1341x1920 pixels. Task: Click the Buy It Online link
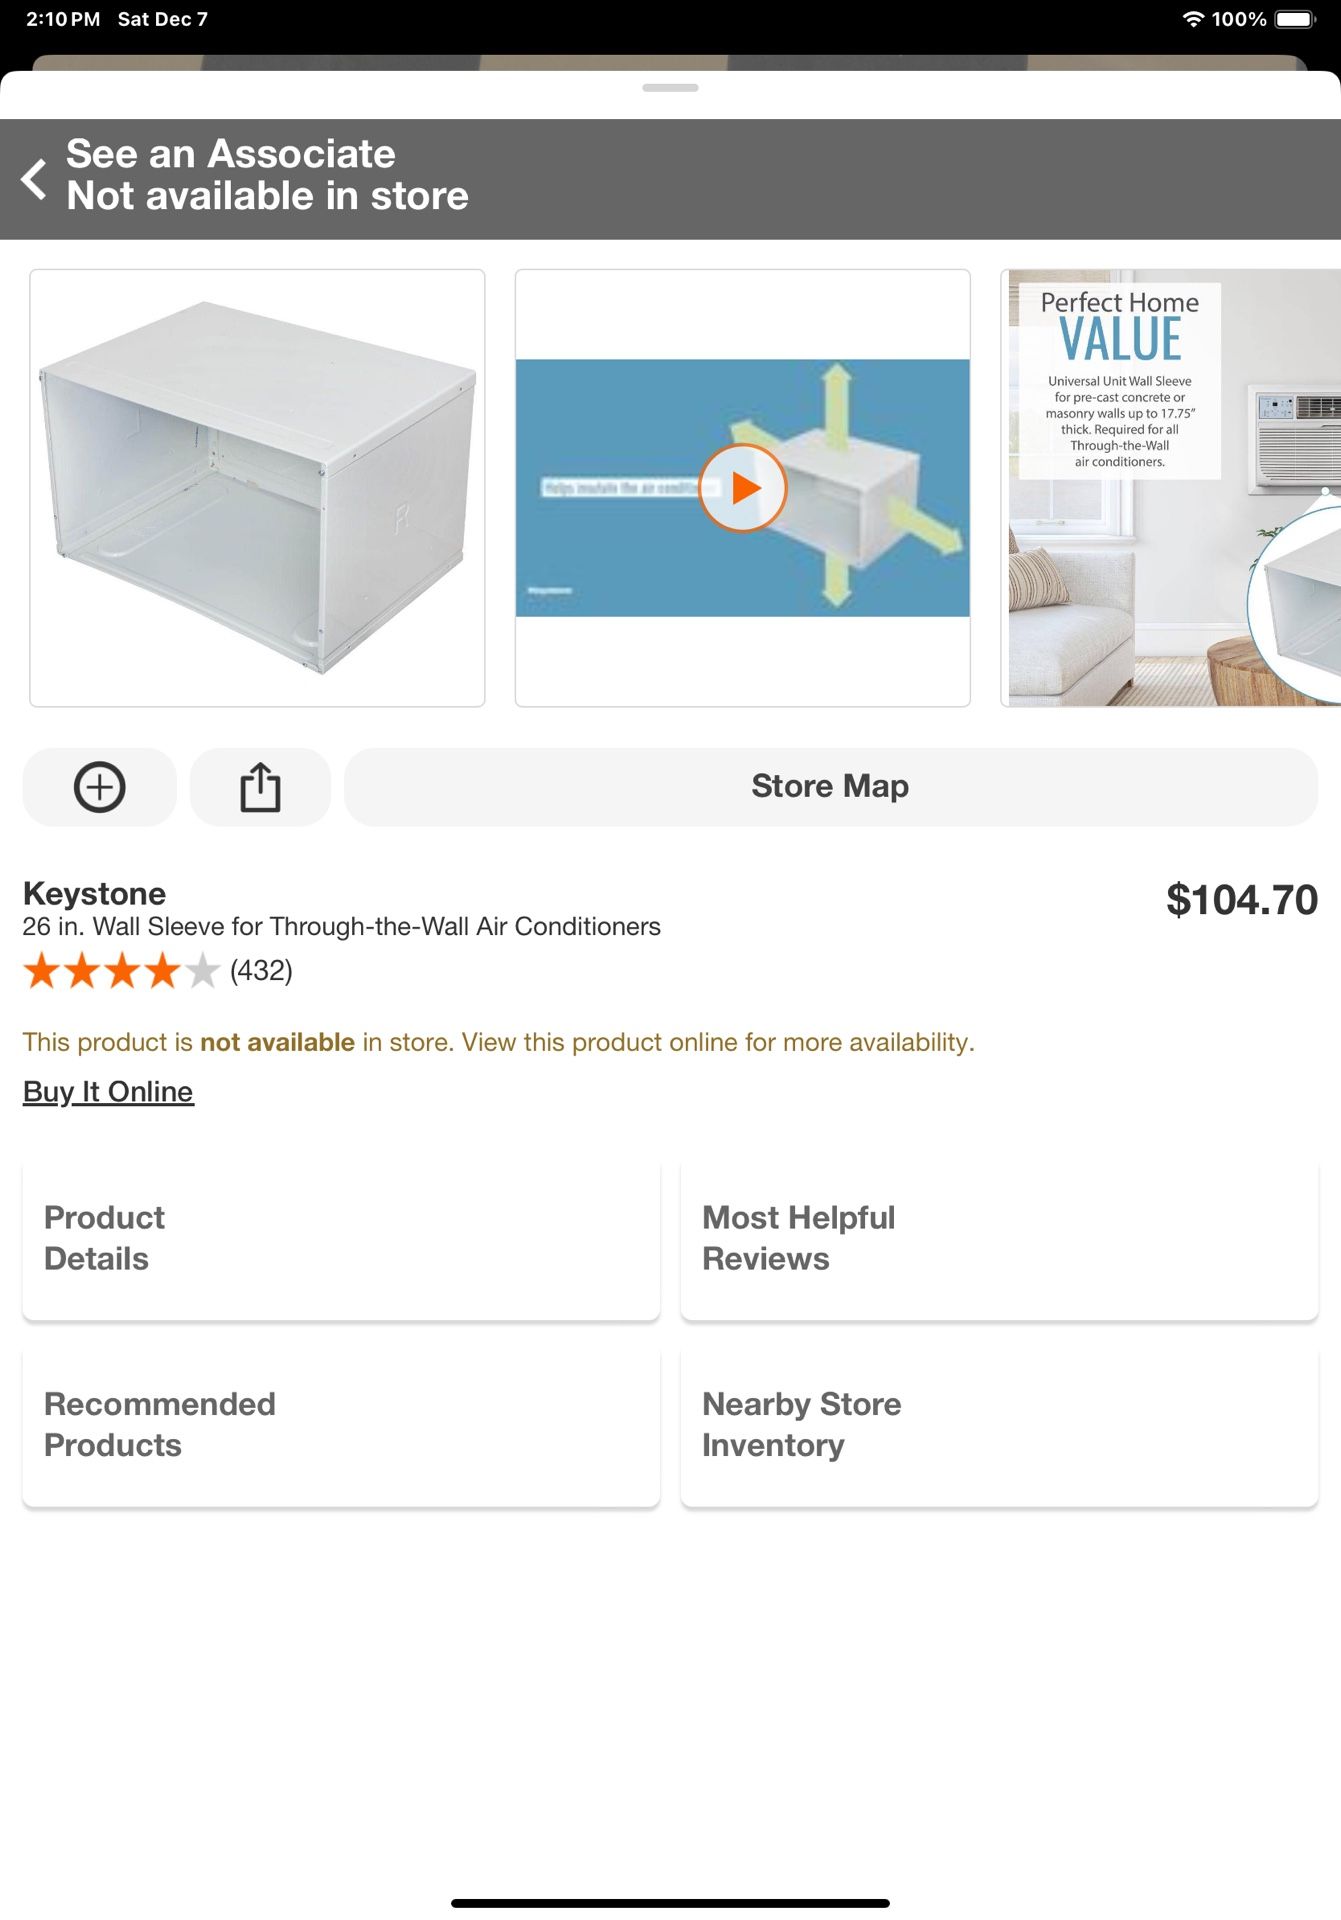[108, 1092]
